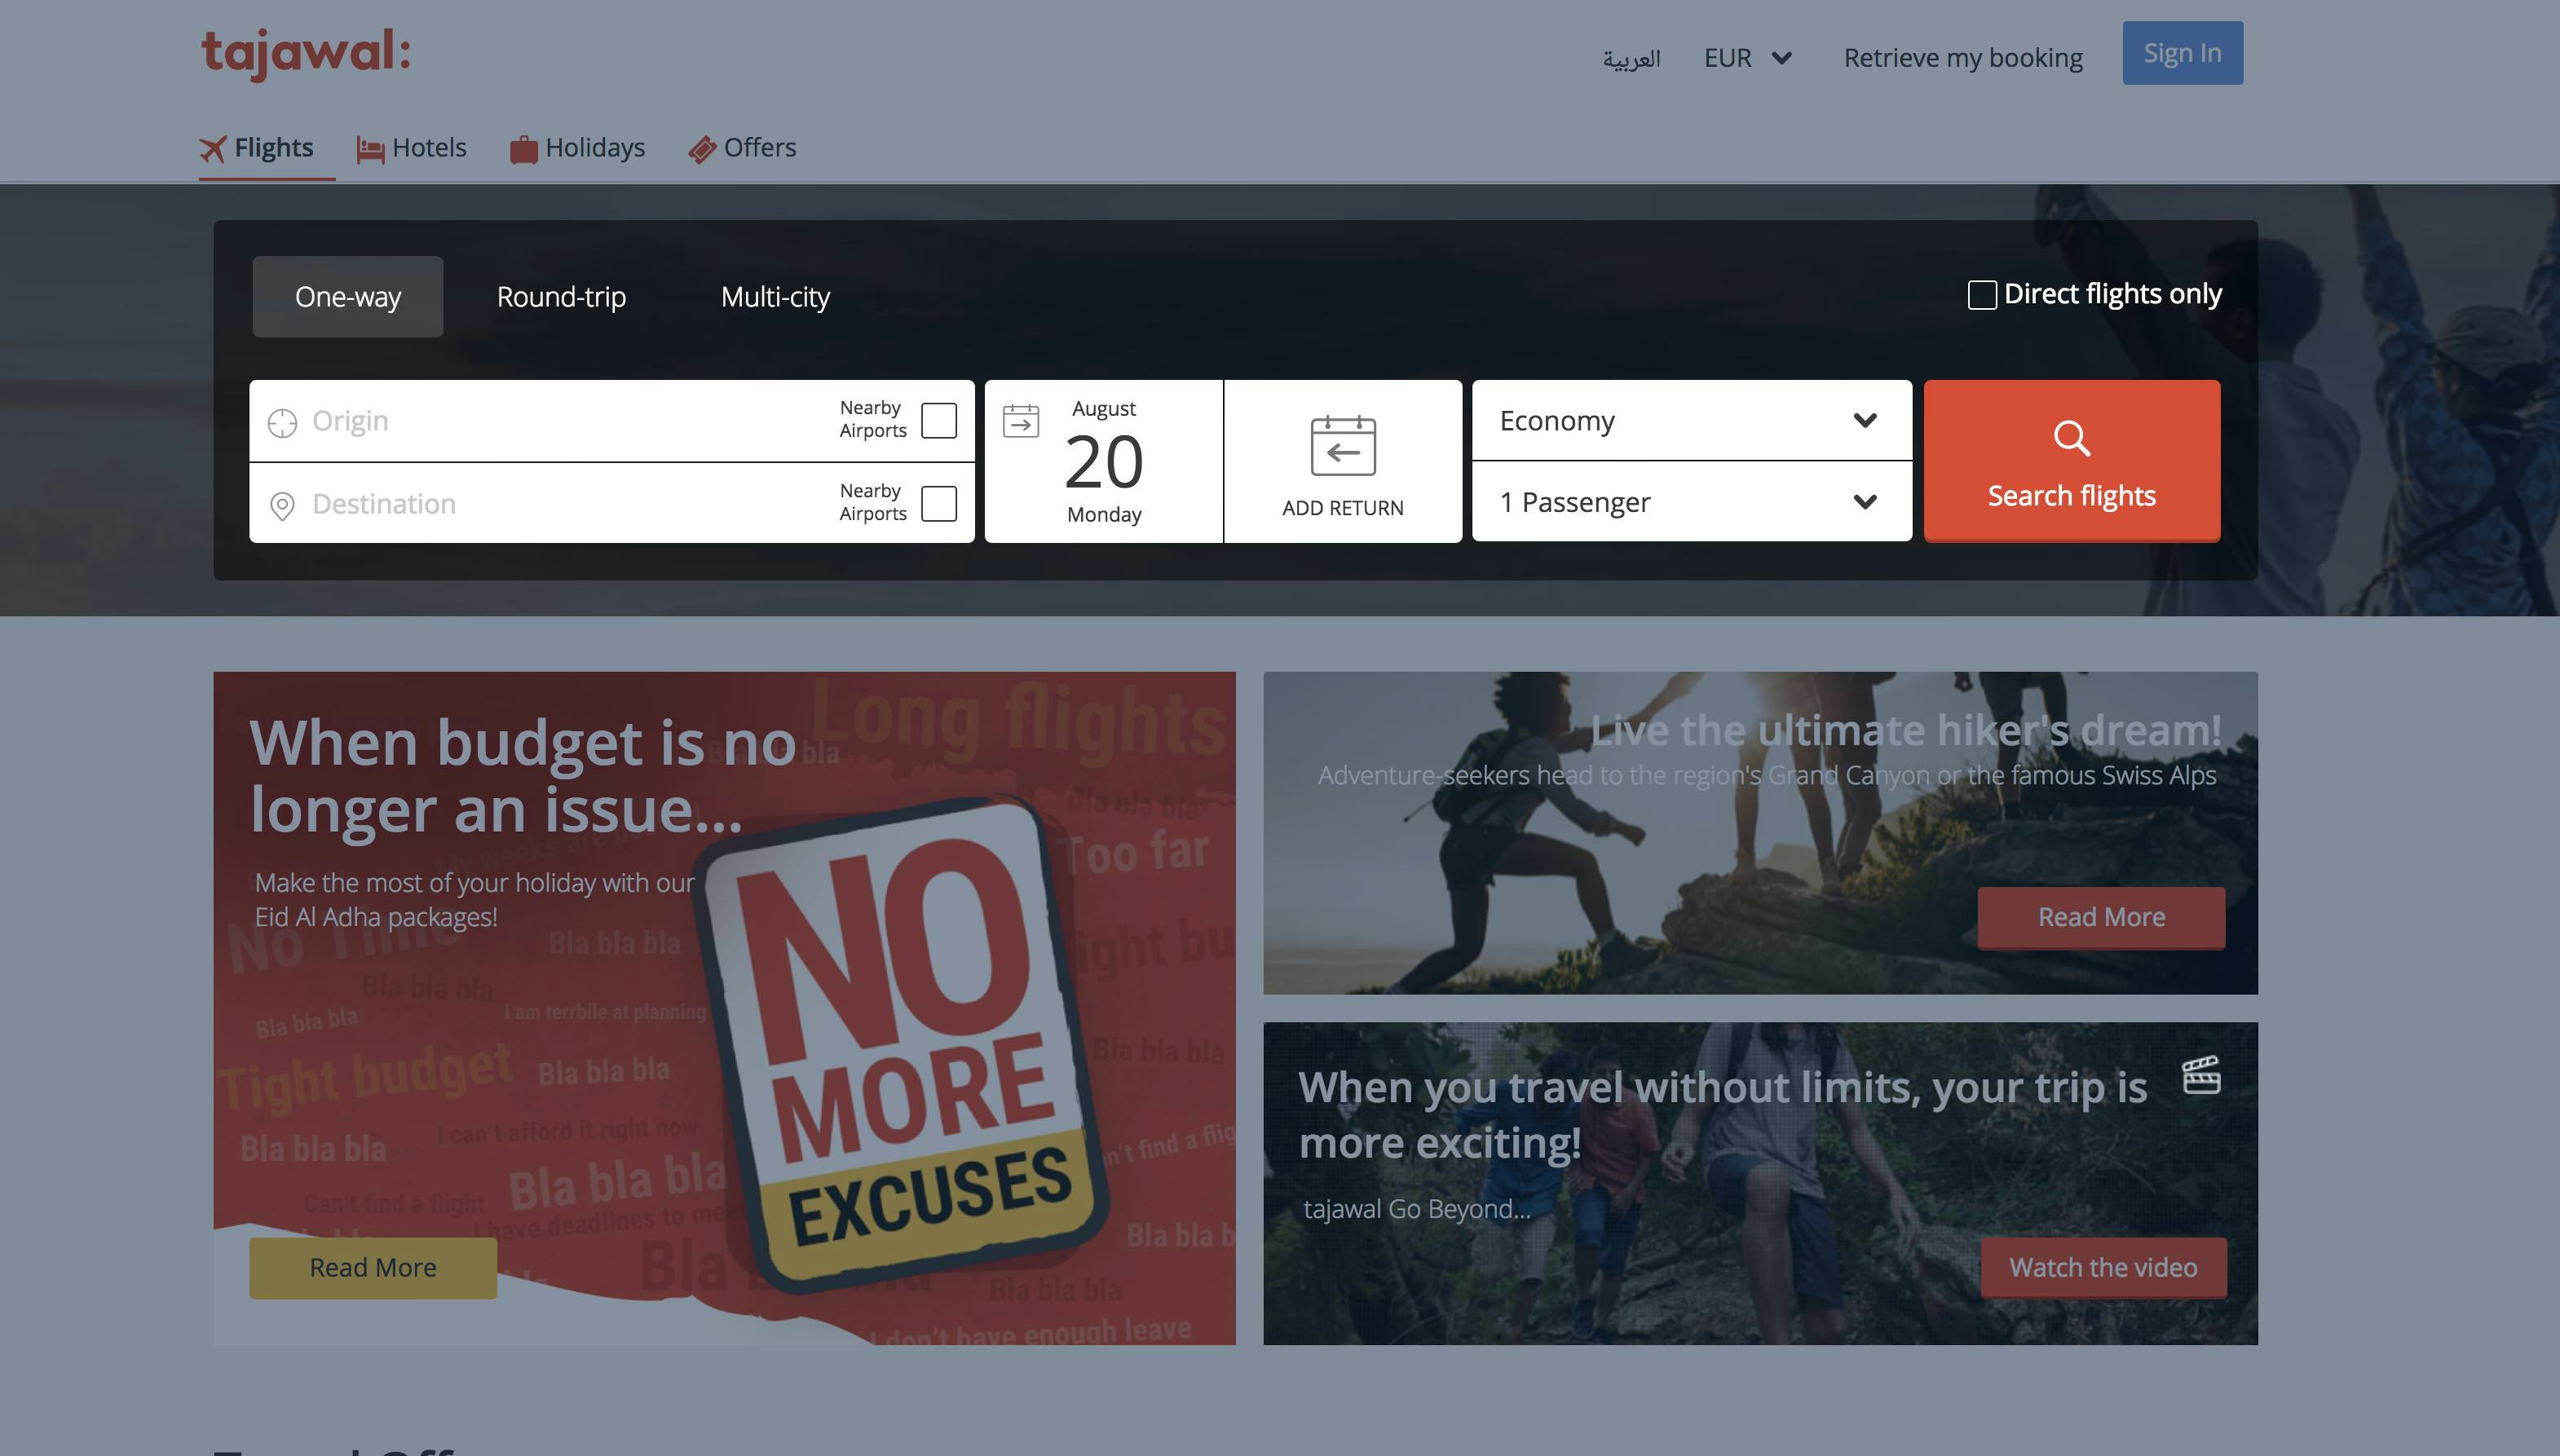Check Nearby Airports for Destination
The height and width of the screenshot is (1456, 2560).
point(938,503)
